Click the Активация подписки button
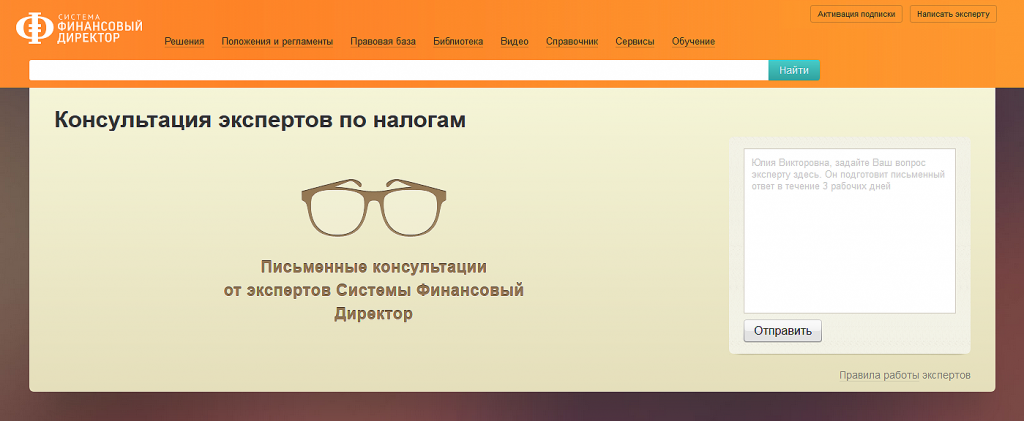The width and height of the screenshot is (1024, 421). tap(856, 14)
